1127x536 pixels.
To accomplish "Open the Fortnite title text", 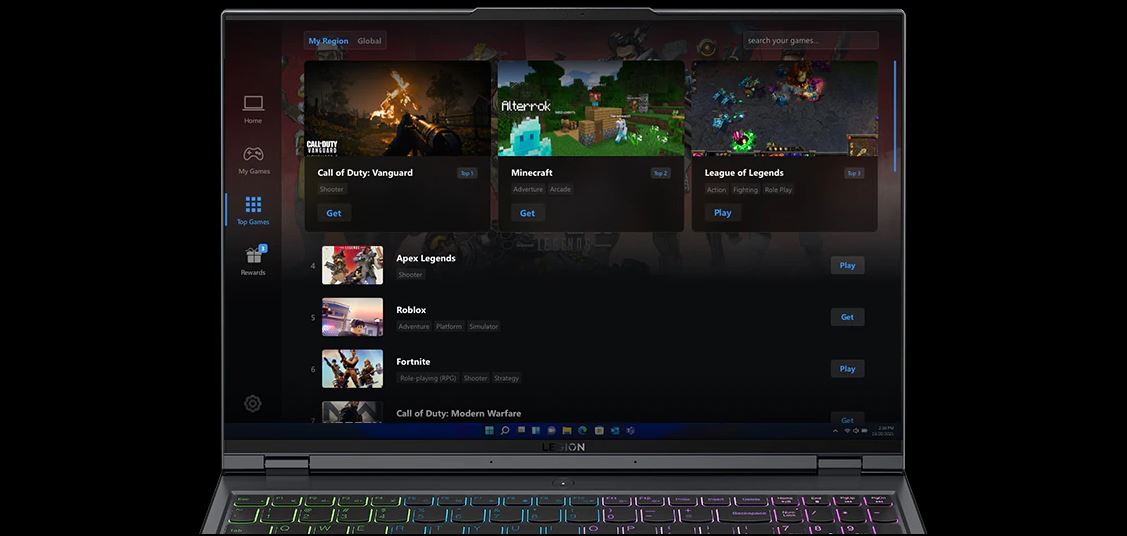I will click(x=413, y=361).
